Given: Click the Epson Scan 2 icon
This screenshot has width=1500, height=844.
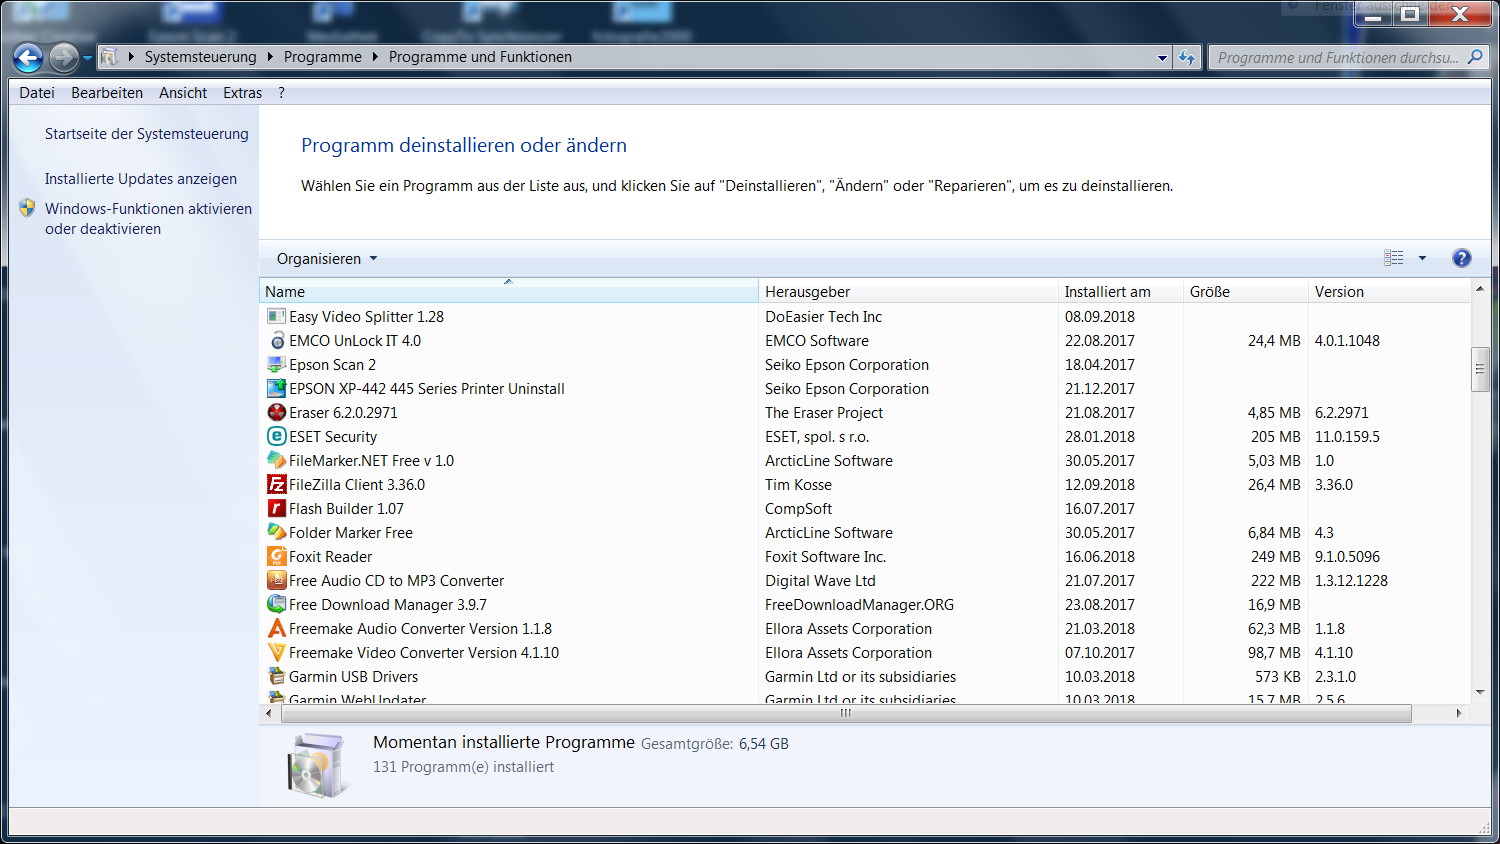Looking at the screenshot, I should pyautogui.click(x=277, y=364).
